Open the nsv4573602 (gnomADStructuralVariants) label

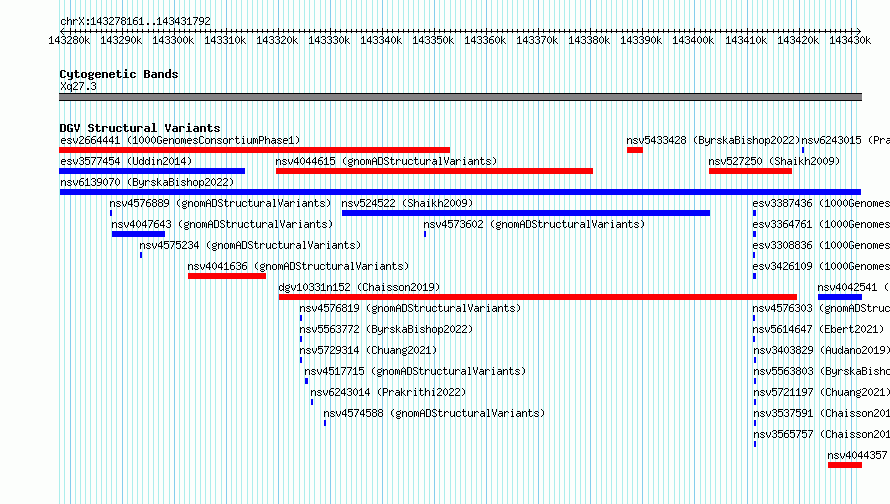click(534, 224)
